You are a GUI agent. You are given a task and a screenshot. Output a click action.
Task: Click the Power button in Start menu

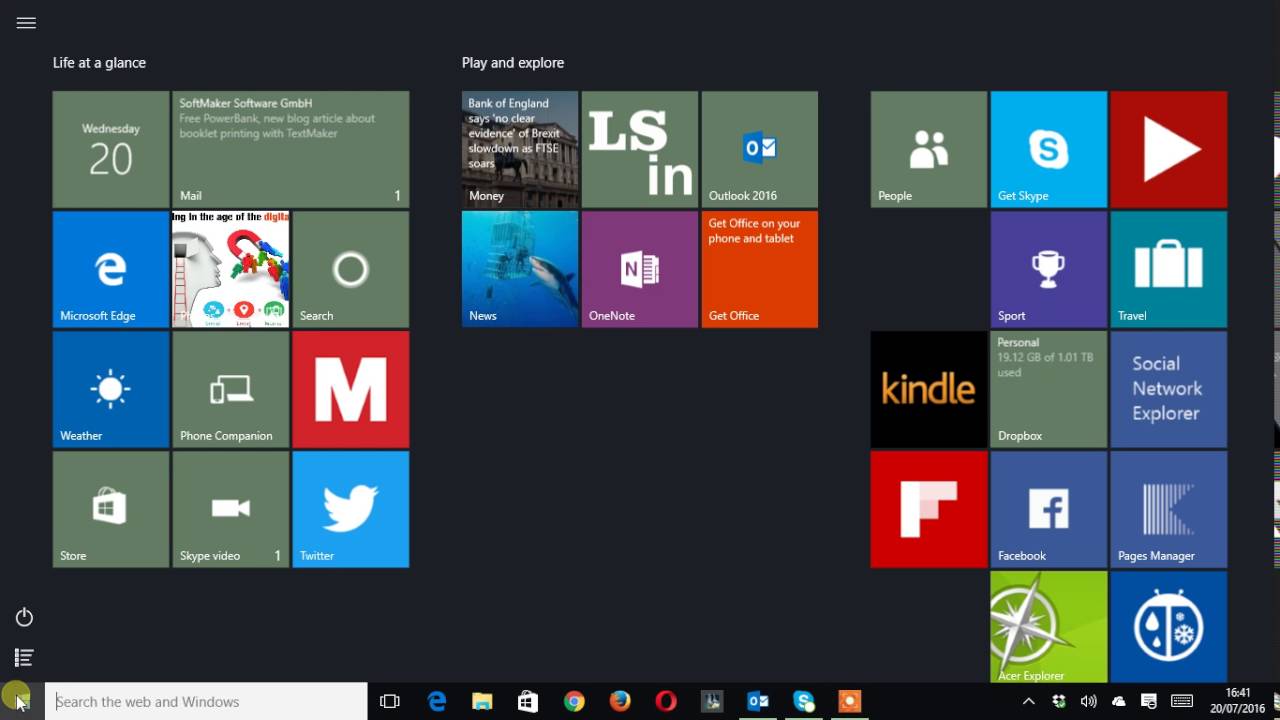click(x=25, y=617)
